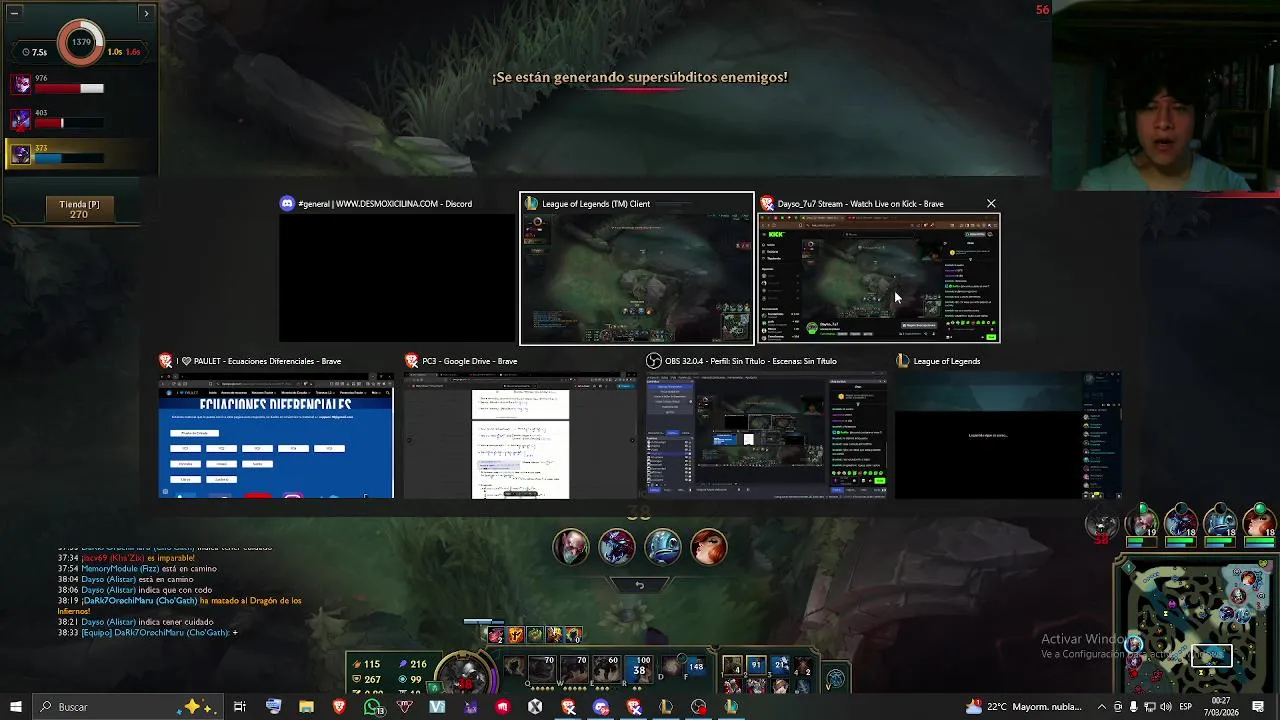Image resolution: width=1280 pixels, height=720 pixels.
Task: Click the teammate portrait with 373 health
Action: tap(21, 155)
